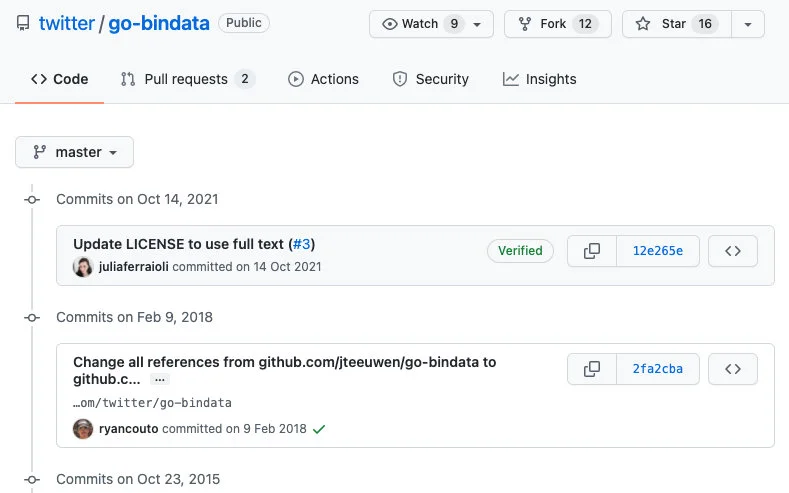Image resolution: width=789 pixels, height=493 pixels.
Task: Open the twitter organization link
Action: [66, 24]
